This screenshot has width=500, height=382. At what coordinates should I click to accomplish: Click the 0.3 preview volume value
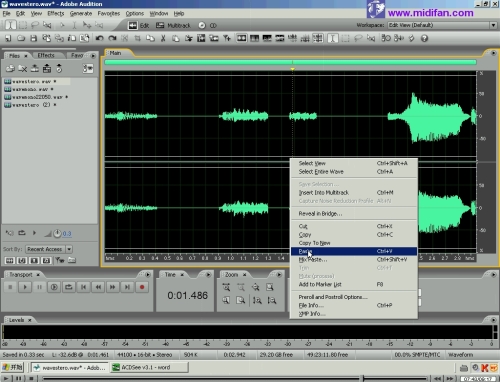pos(67,233)
